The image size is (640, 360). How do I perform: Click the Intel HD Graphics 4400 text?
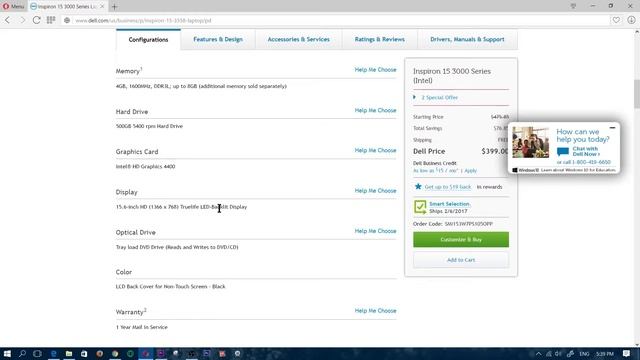(x=145, y=167)
